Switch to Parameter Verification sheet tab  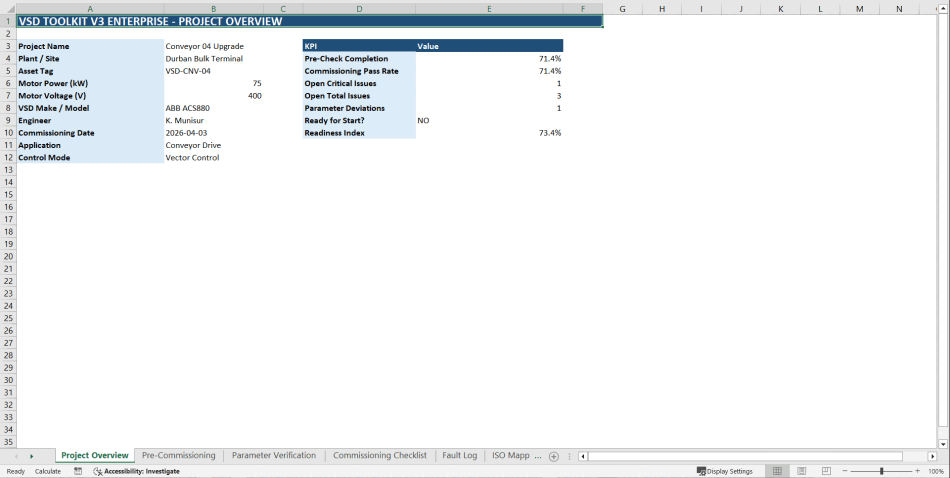pyautogui.click(x=273, y=455)
